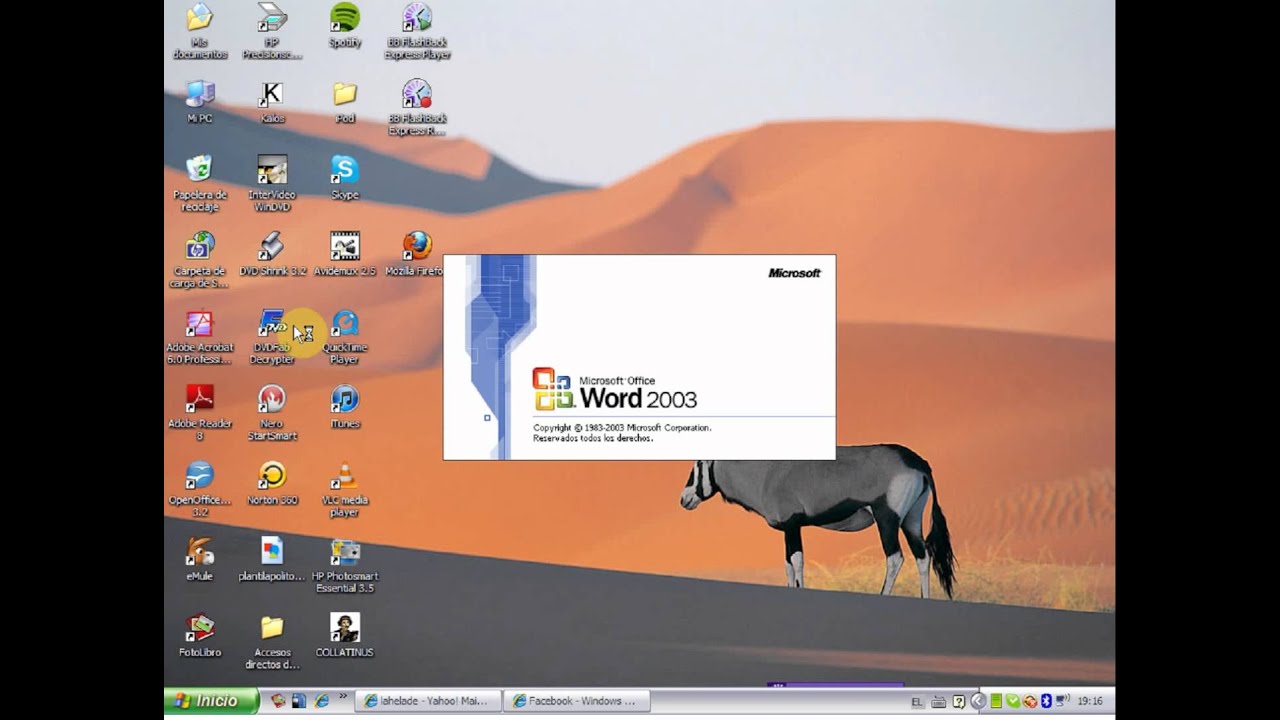
Task: Launch QuickTime Player shortcut
Action: click(345, 336)
